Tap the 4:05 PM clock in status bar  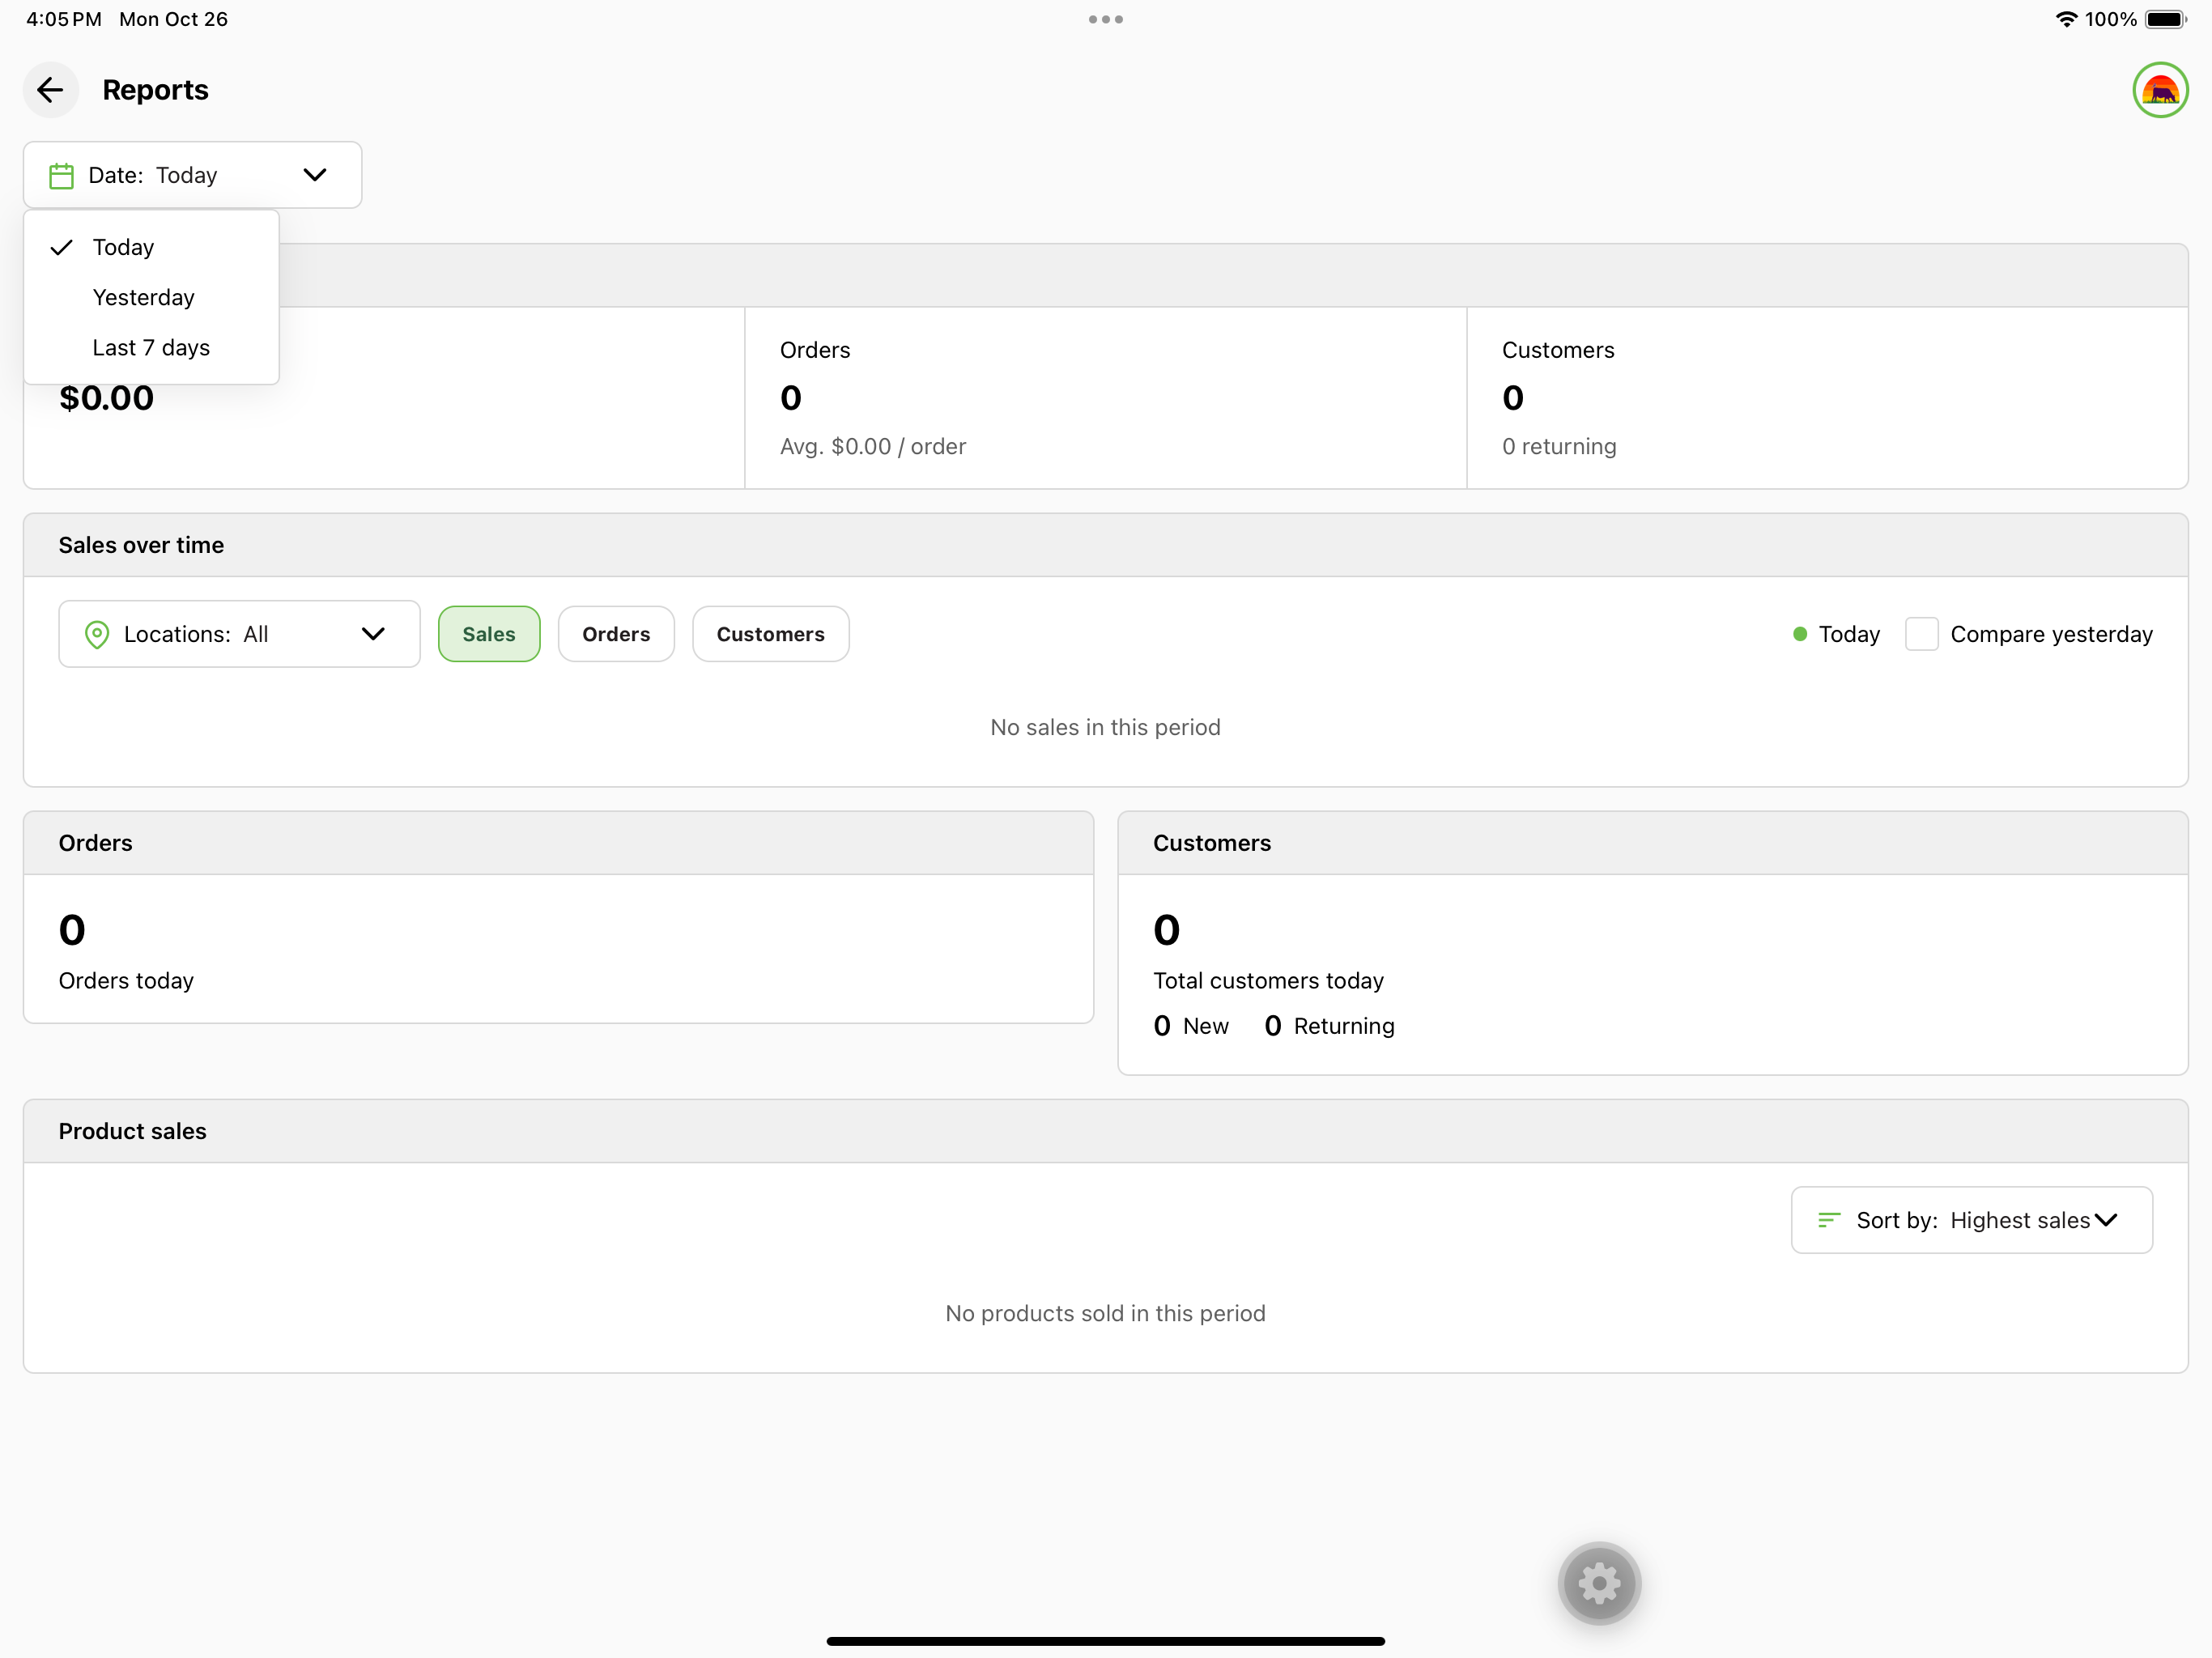click(x=64, y=19)
